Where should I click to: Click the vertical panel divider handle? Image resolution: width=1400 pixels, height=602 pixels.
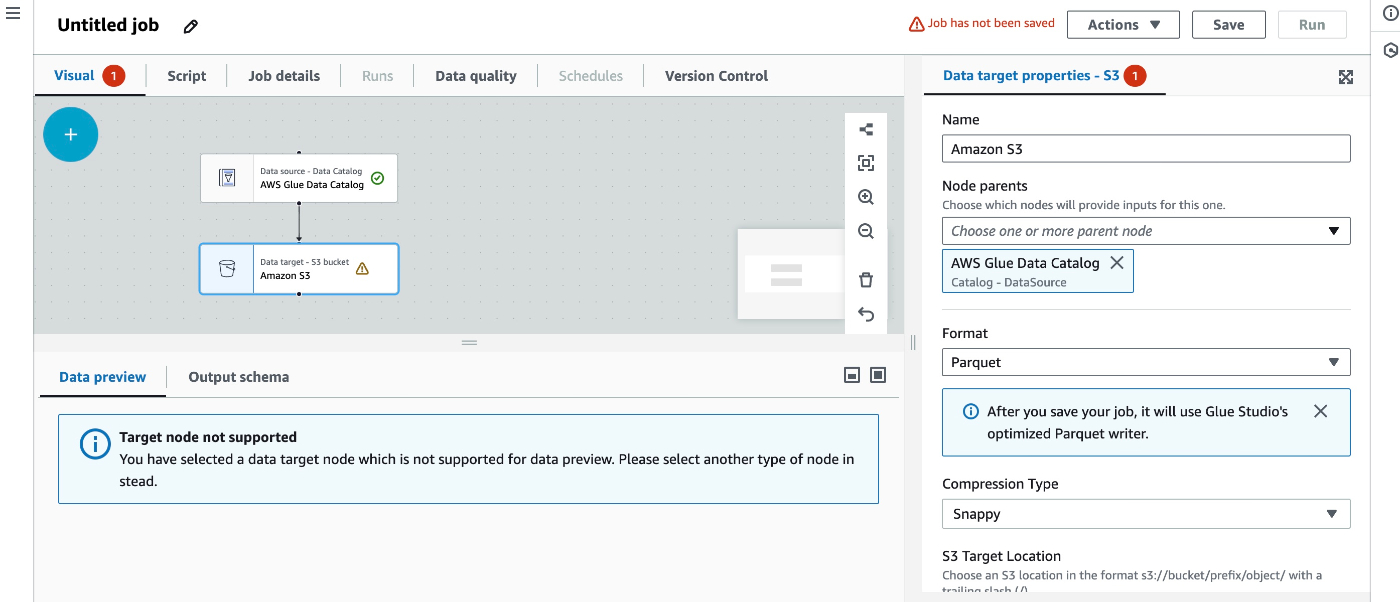tap(912, 343)
